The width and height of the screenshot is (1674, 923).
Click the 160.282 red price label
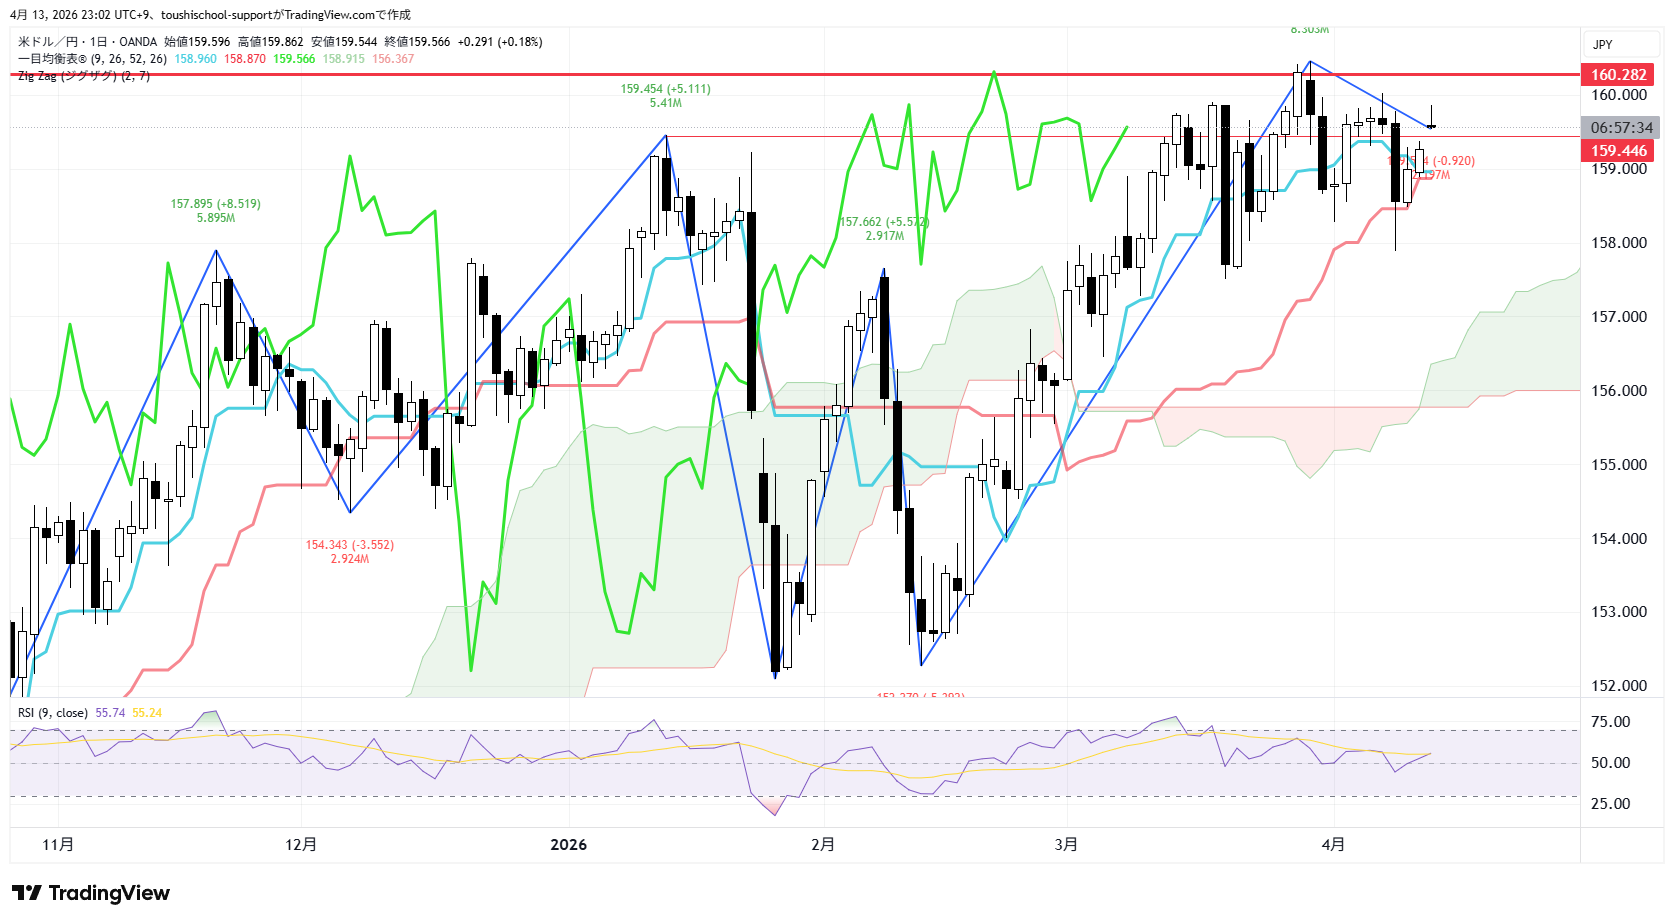pyautogui.click(x=1618, y=75)
